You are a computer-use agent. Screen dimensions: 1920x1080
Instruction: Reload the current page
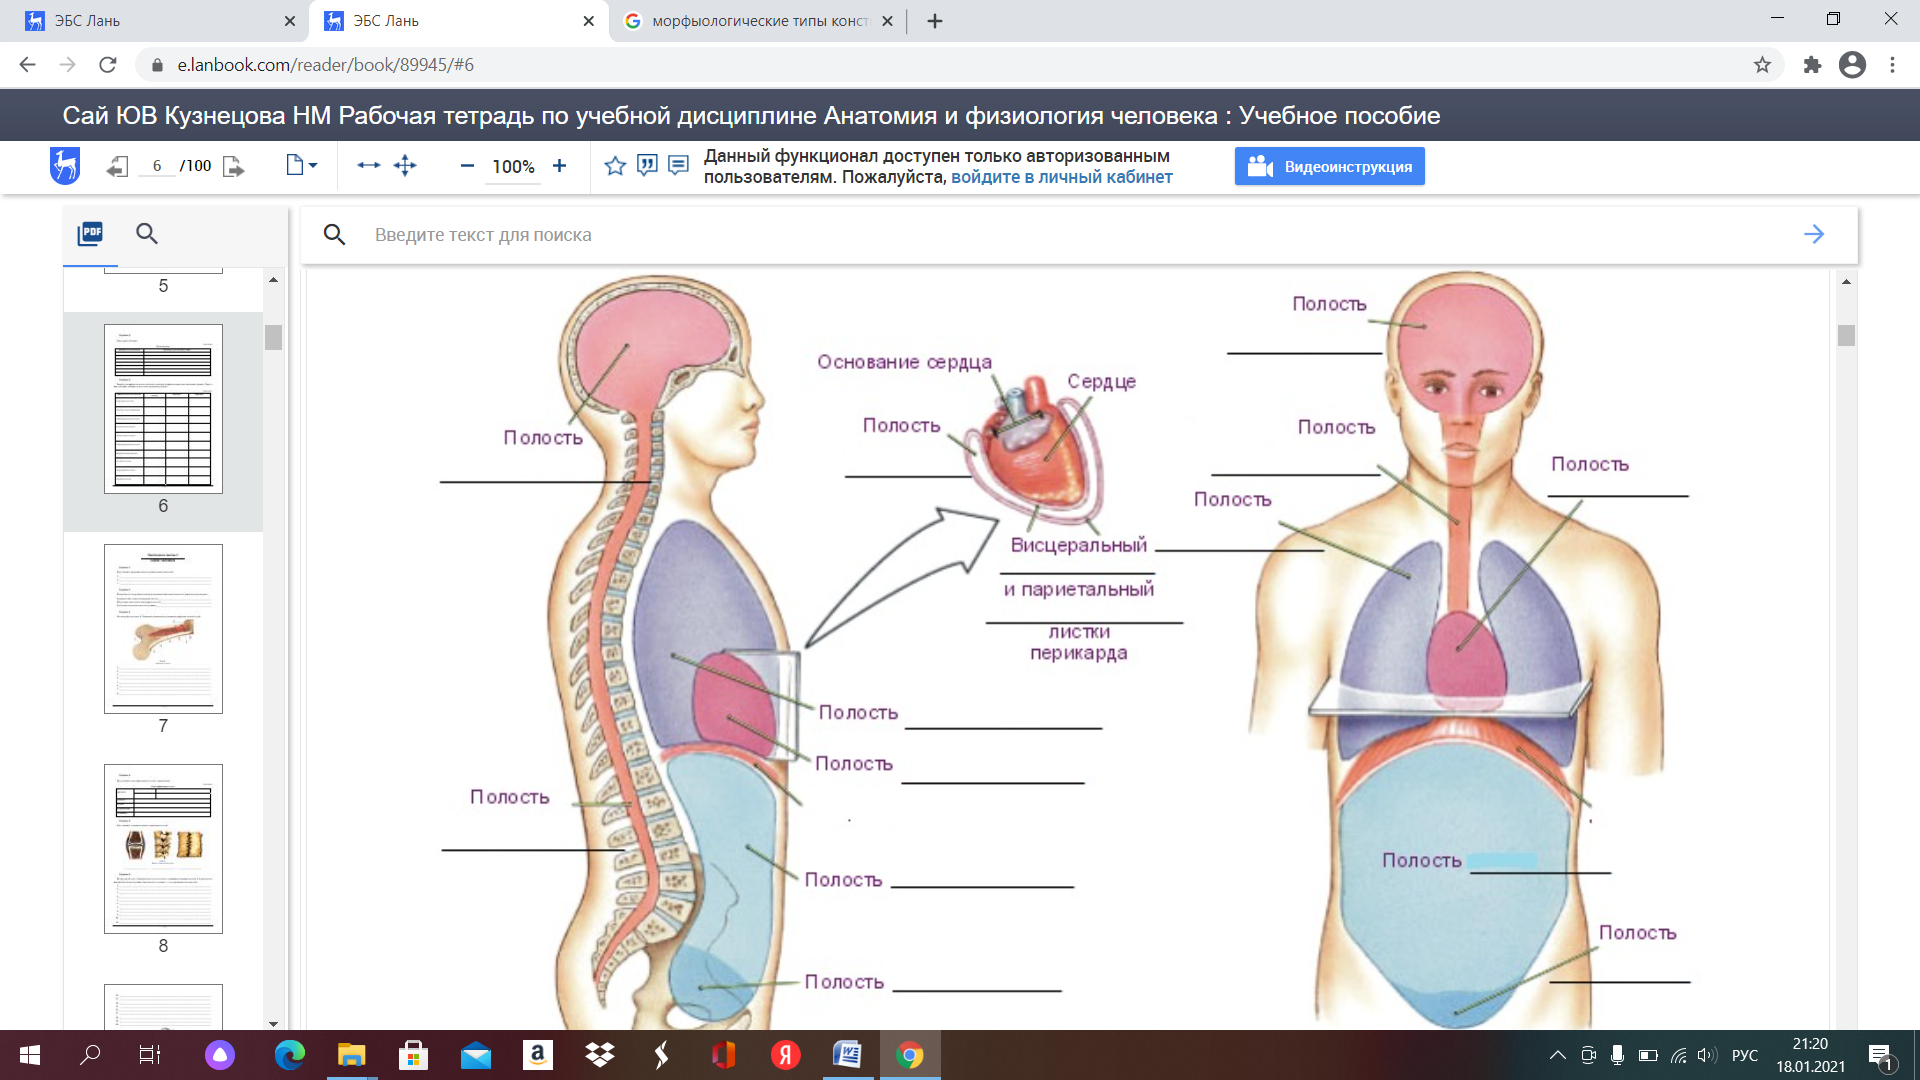coord(108,65)
